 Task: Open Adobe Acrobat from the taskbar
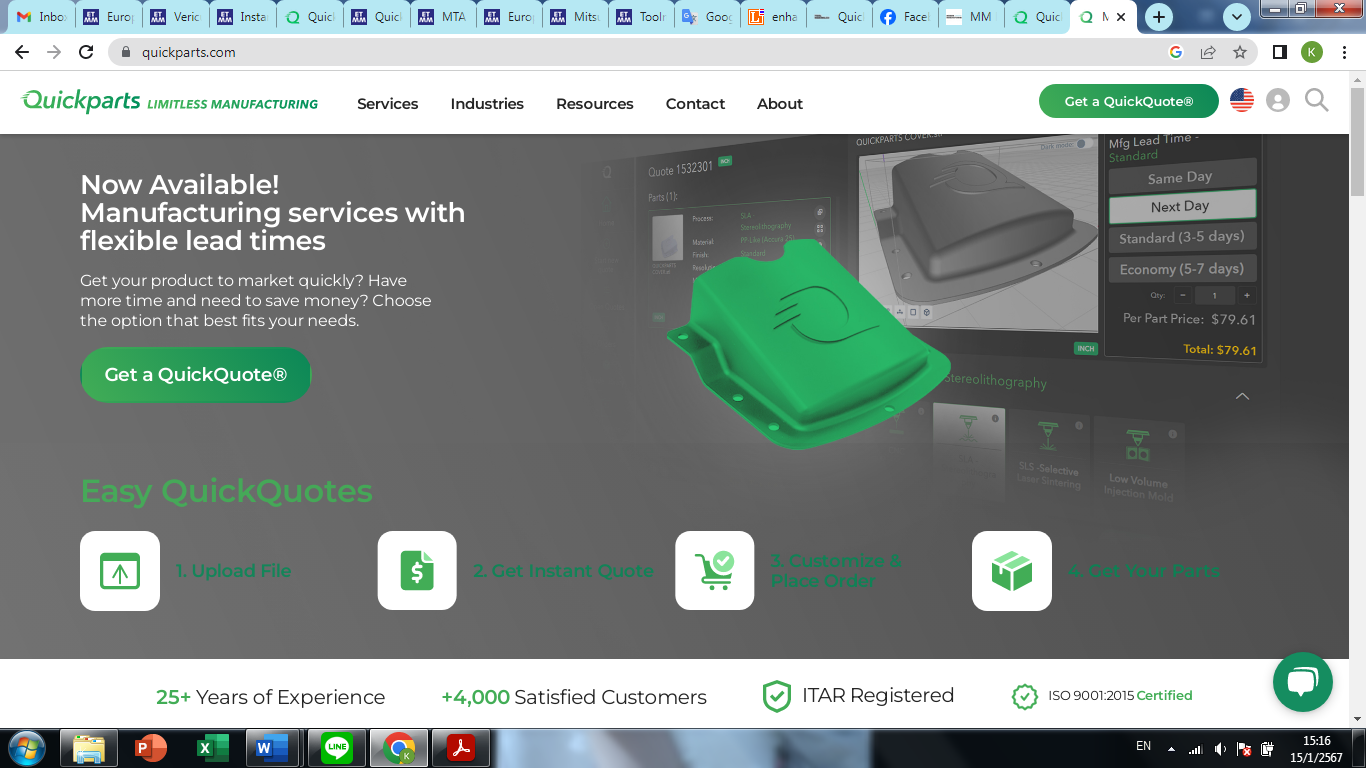point(461,748)
